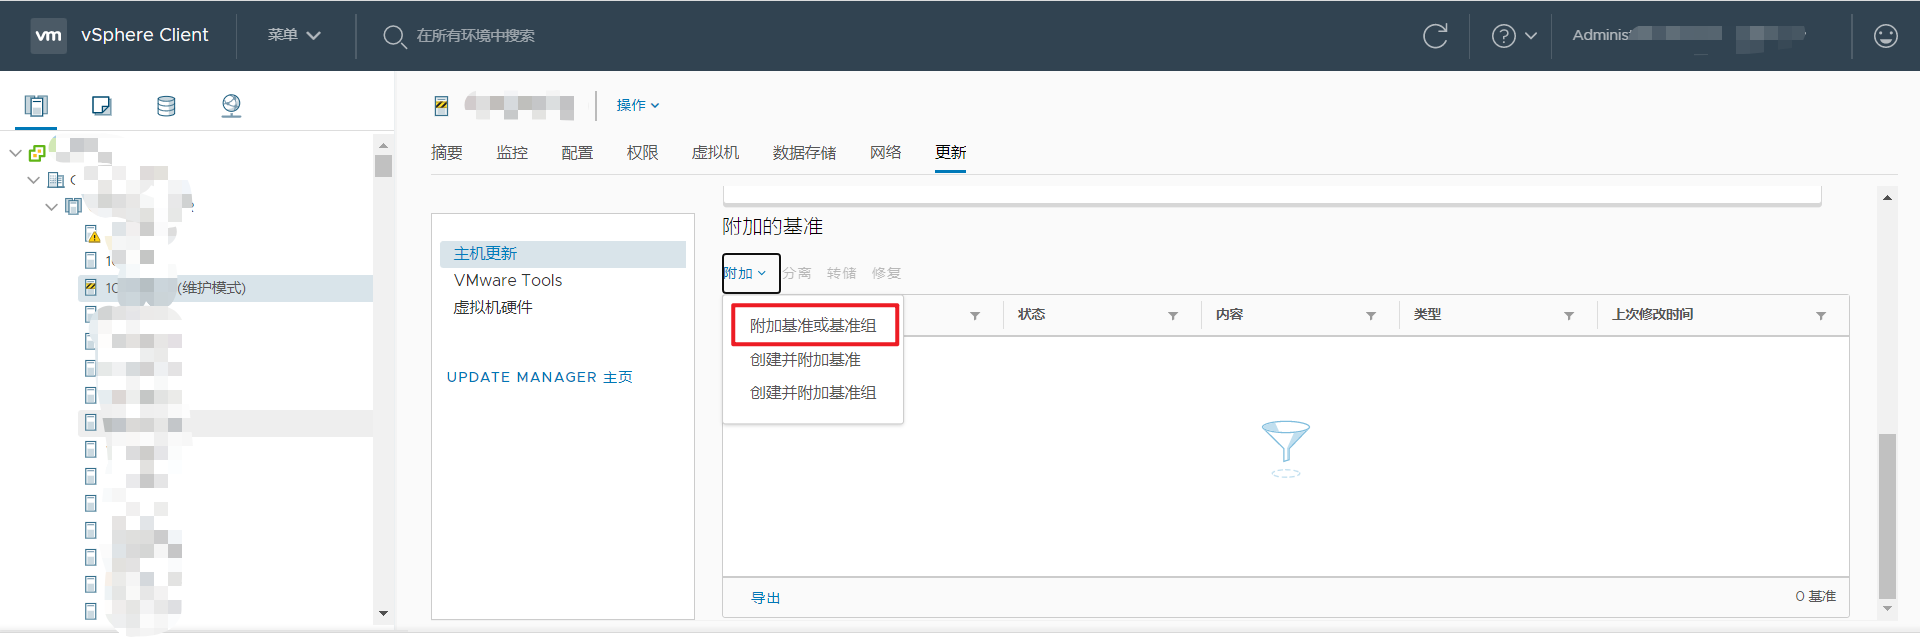Switch to the 权限 tab
The height and width of the screenshot is (643, 1920).
(x=642, y=152)
